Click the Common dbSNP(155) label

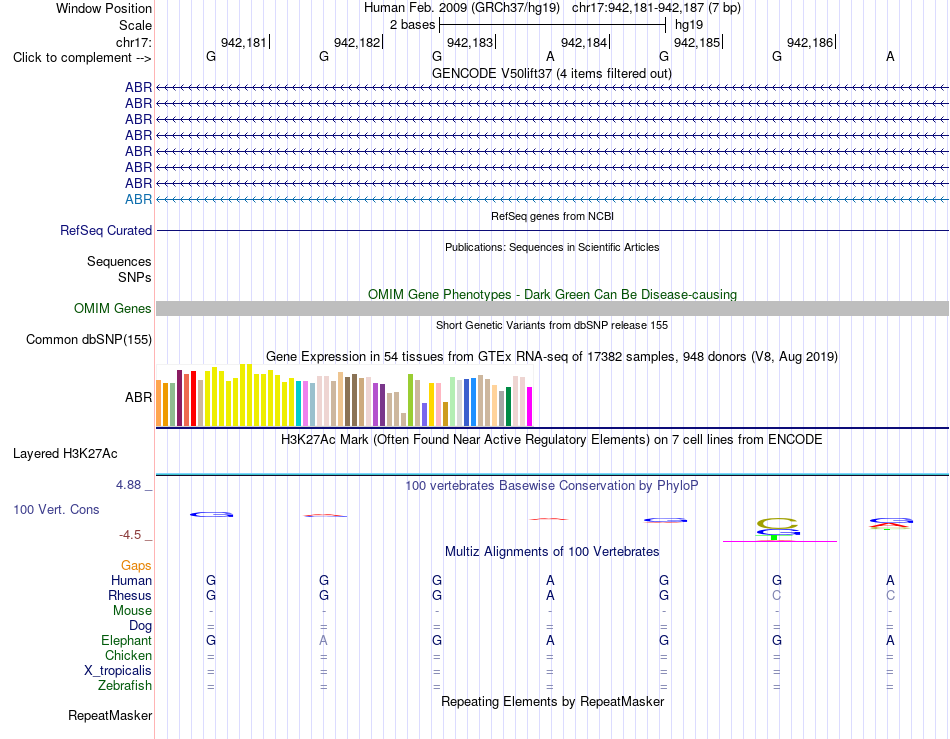click(x=89, y=339)
